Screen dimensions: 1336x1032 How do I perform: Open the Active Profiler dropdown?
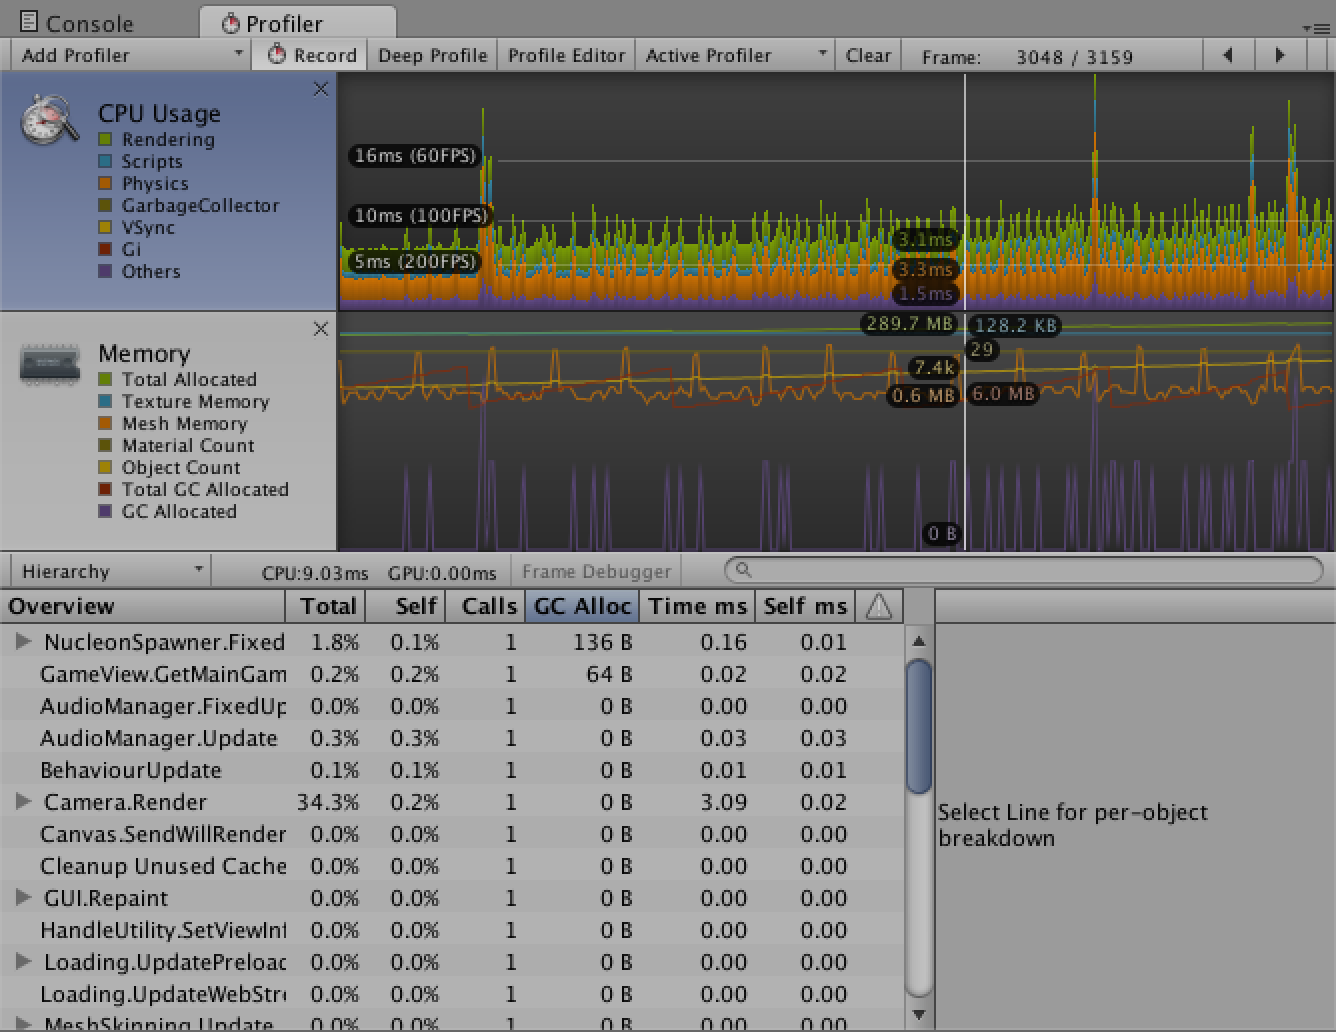pos(736,55)
